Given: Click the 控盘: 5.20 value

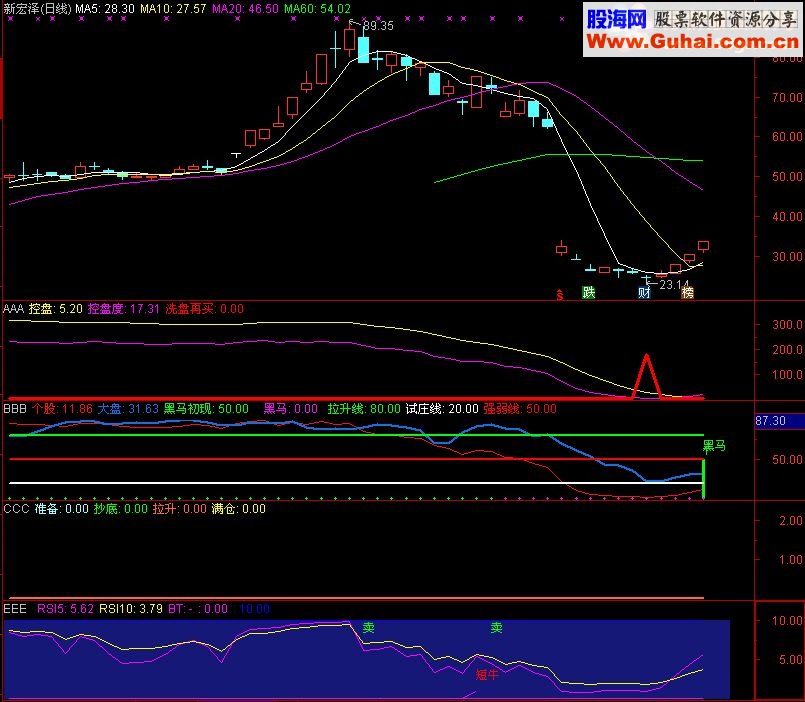Looking at the screenshot, I should [x=55, y=309].
